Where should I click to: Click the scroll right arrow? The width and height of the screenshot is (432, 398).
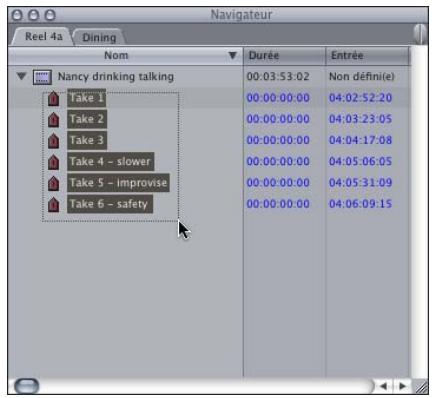coord(402,386)
